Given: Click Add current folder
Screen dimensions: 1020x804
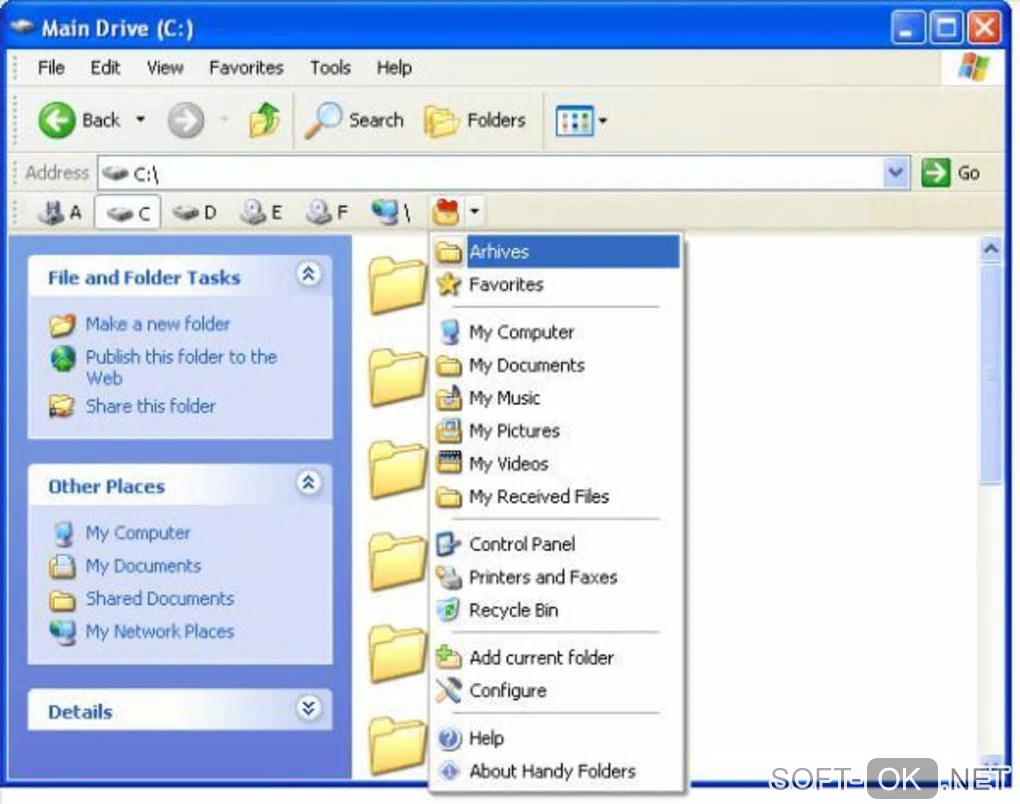Looking at the screenshot, I should click(557, 658).
